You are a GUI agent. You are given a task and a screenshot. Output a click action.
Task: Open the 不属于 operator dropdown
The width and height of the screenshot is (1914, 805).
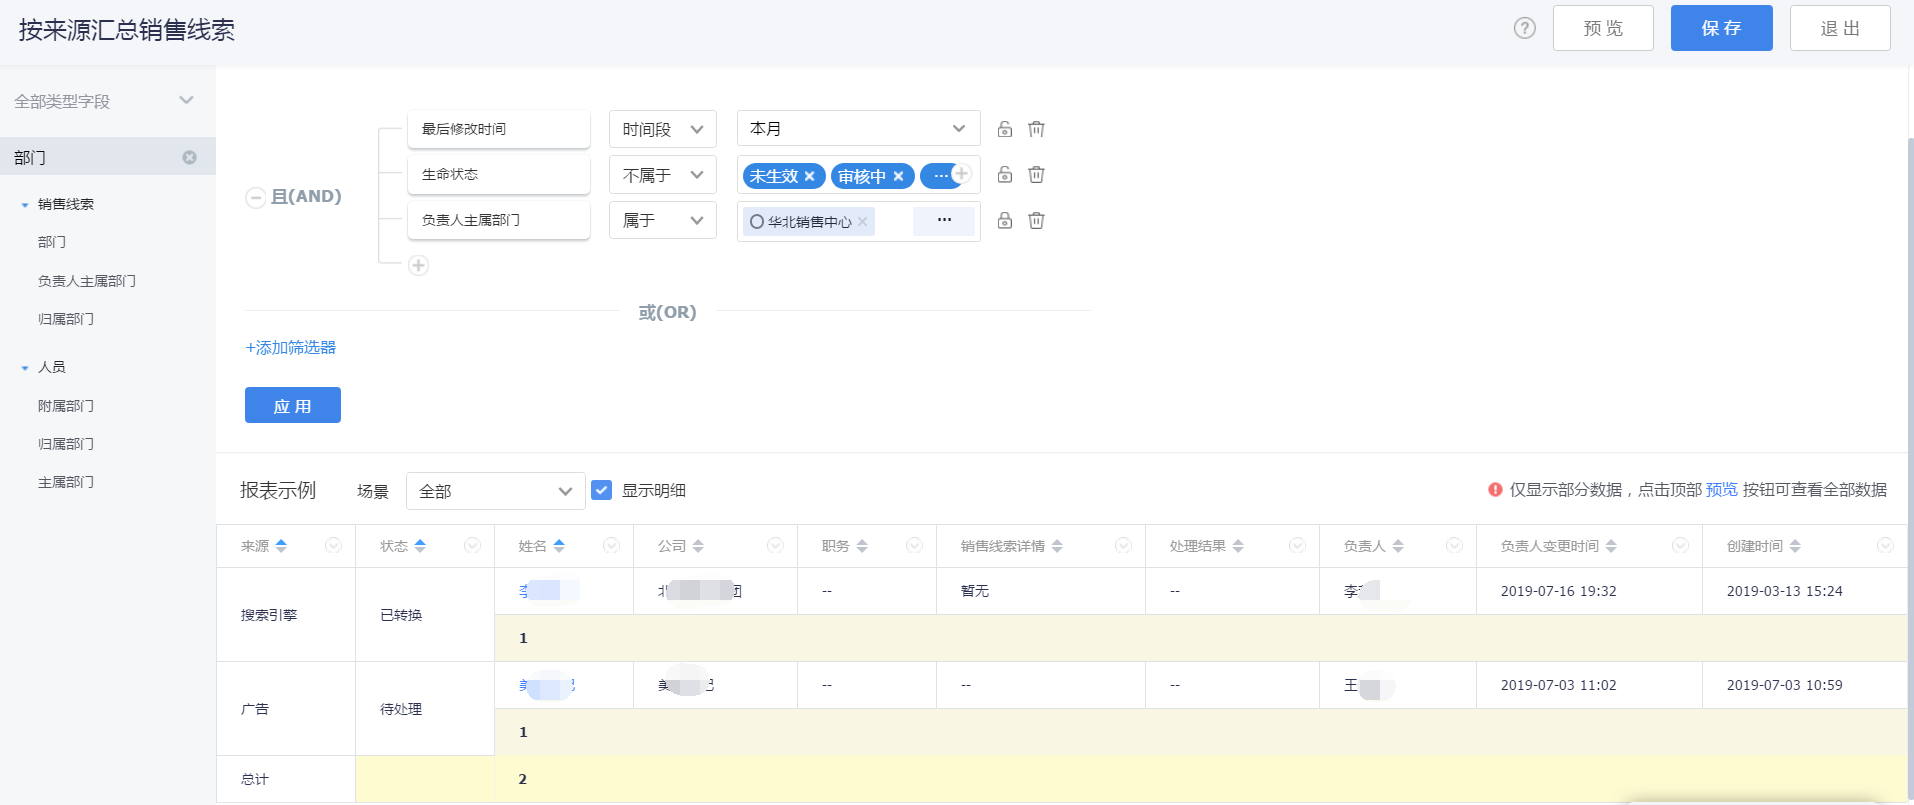(x=663, y=175)
